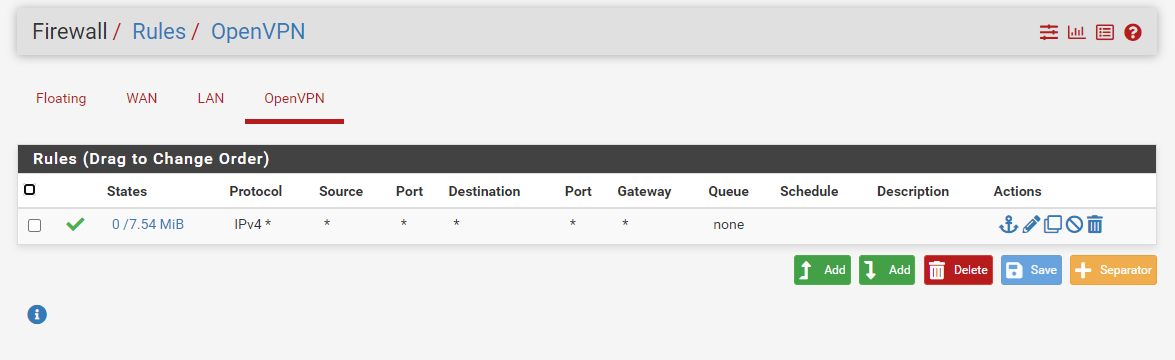
Task: Open the related settings sliders icon
Action: click(1048, 32)
